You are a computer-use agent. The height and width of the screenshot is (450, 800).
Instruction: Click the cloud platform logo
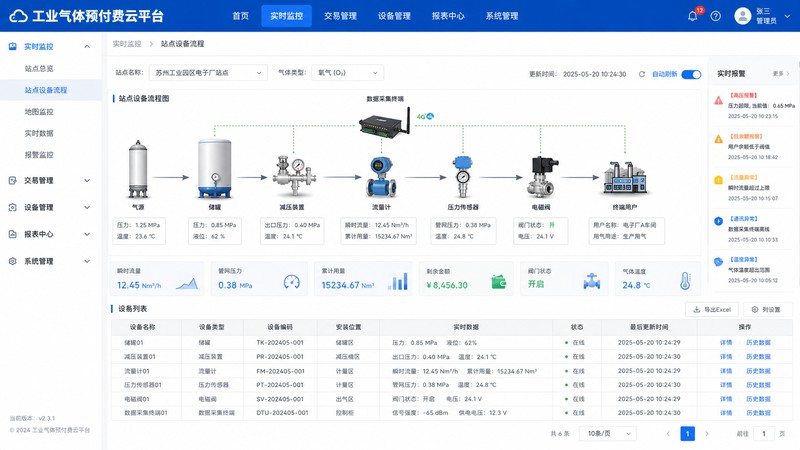tap(18, 16)
